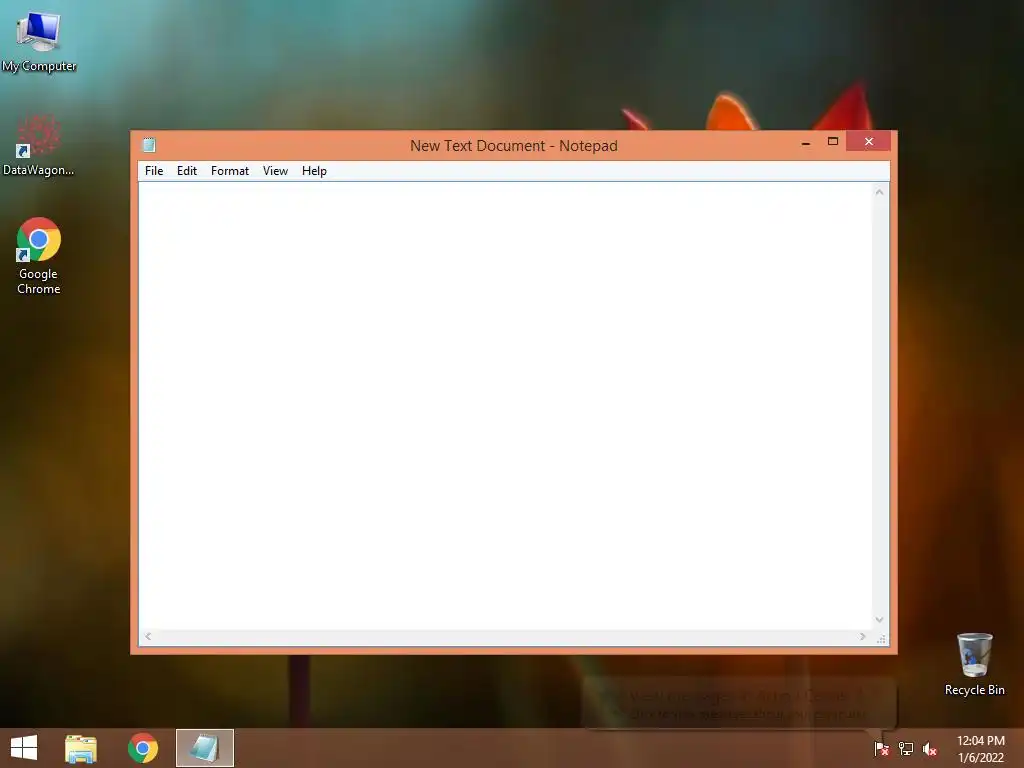Screen dimensions: 1024x768
Task: Minimize the Notepad window
Action: point(806,142)
